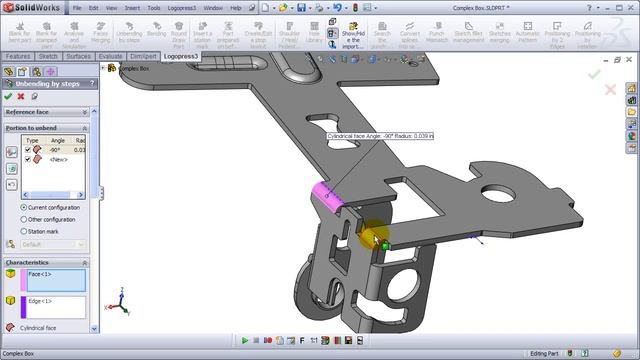Image resolution: width=640 pixels, height=360 pixels.
Task: Click Sketches merging tool
Action: [x=500, y=33]
